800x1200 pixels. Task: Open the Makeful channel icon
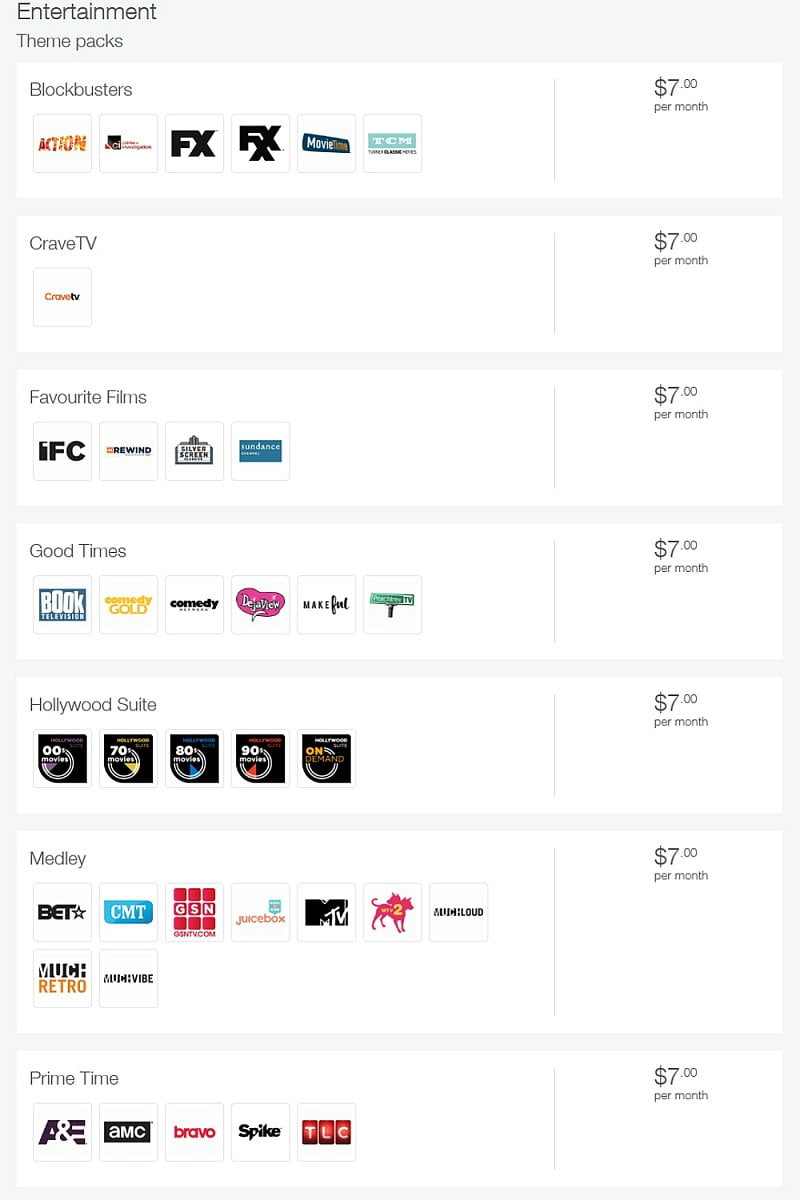[x=326, y=605]
